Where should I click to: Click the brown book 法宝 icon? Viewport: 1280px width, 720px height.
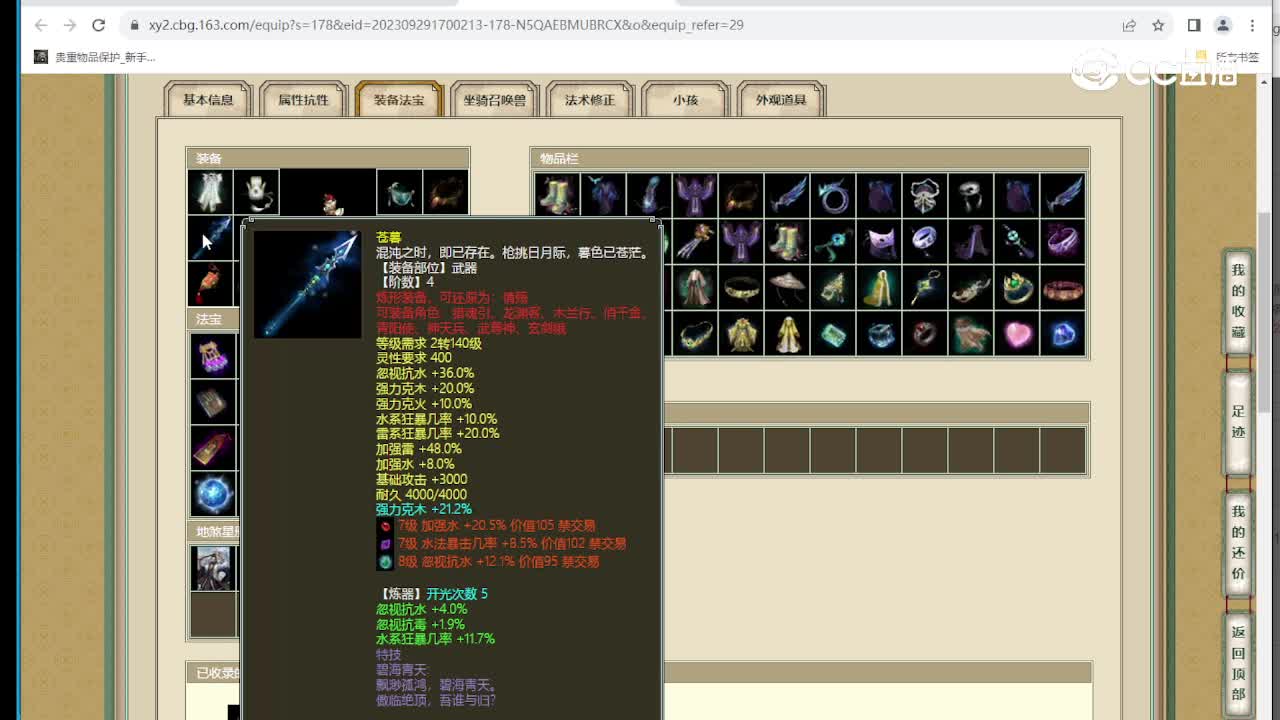pos(213,402)
